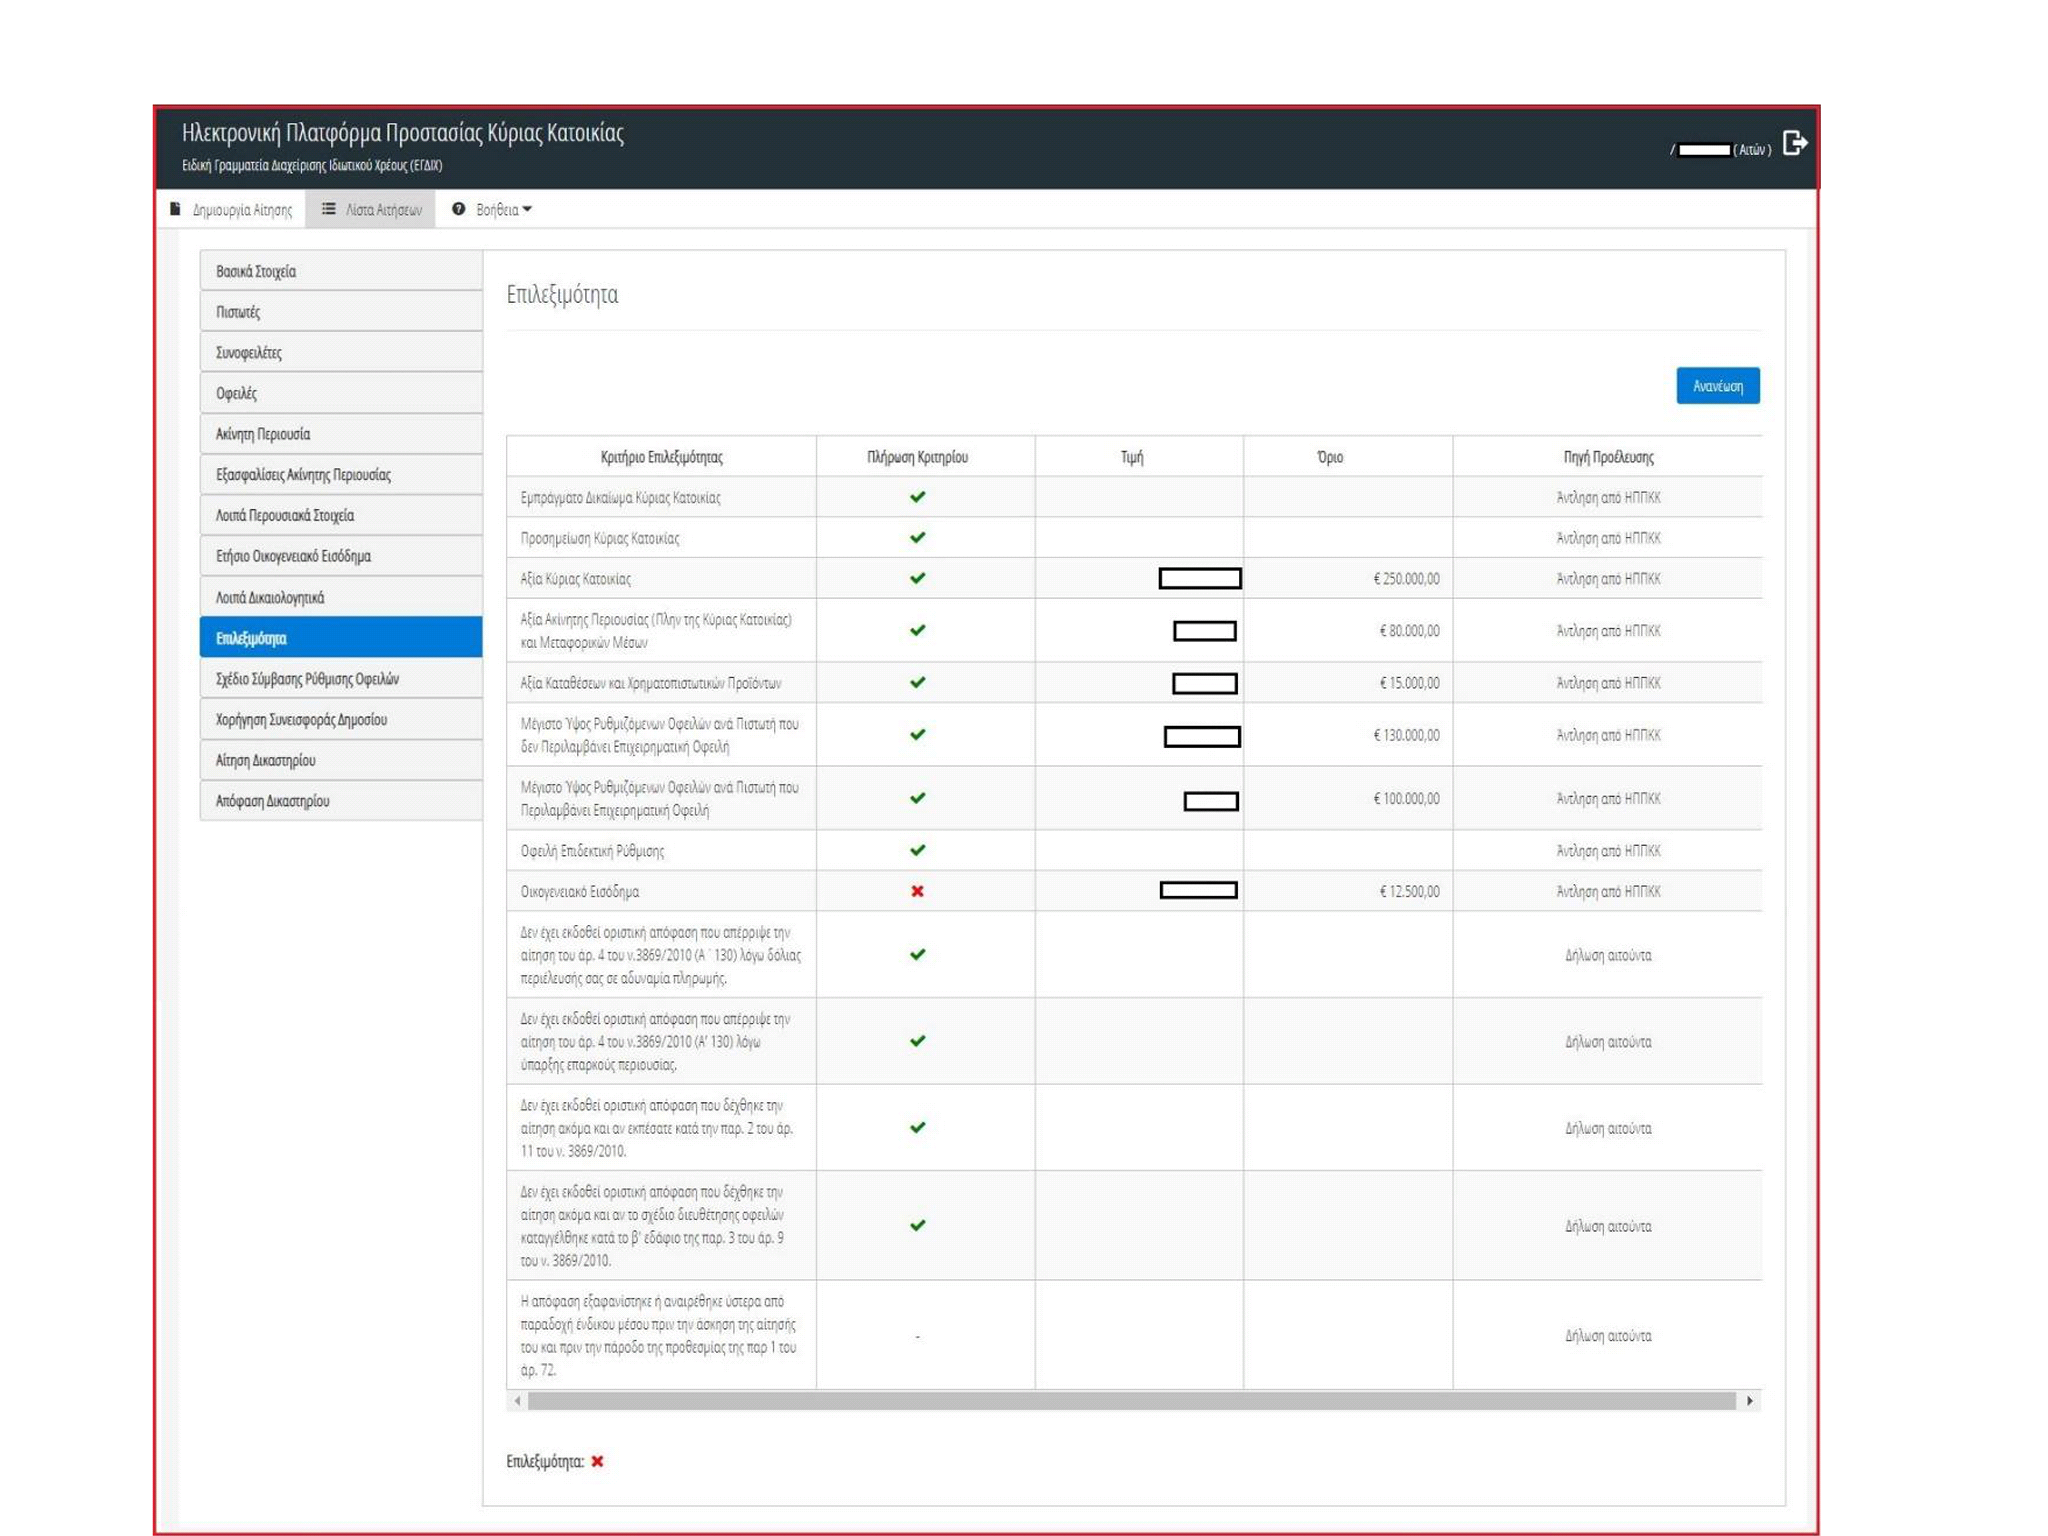Viewport: 2048px width, 1536px height.
Task: Click the list icon beside Λίστα Αιτήσεων
Action: 328,209
